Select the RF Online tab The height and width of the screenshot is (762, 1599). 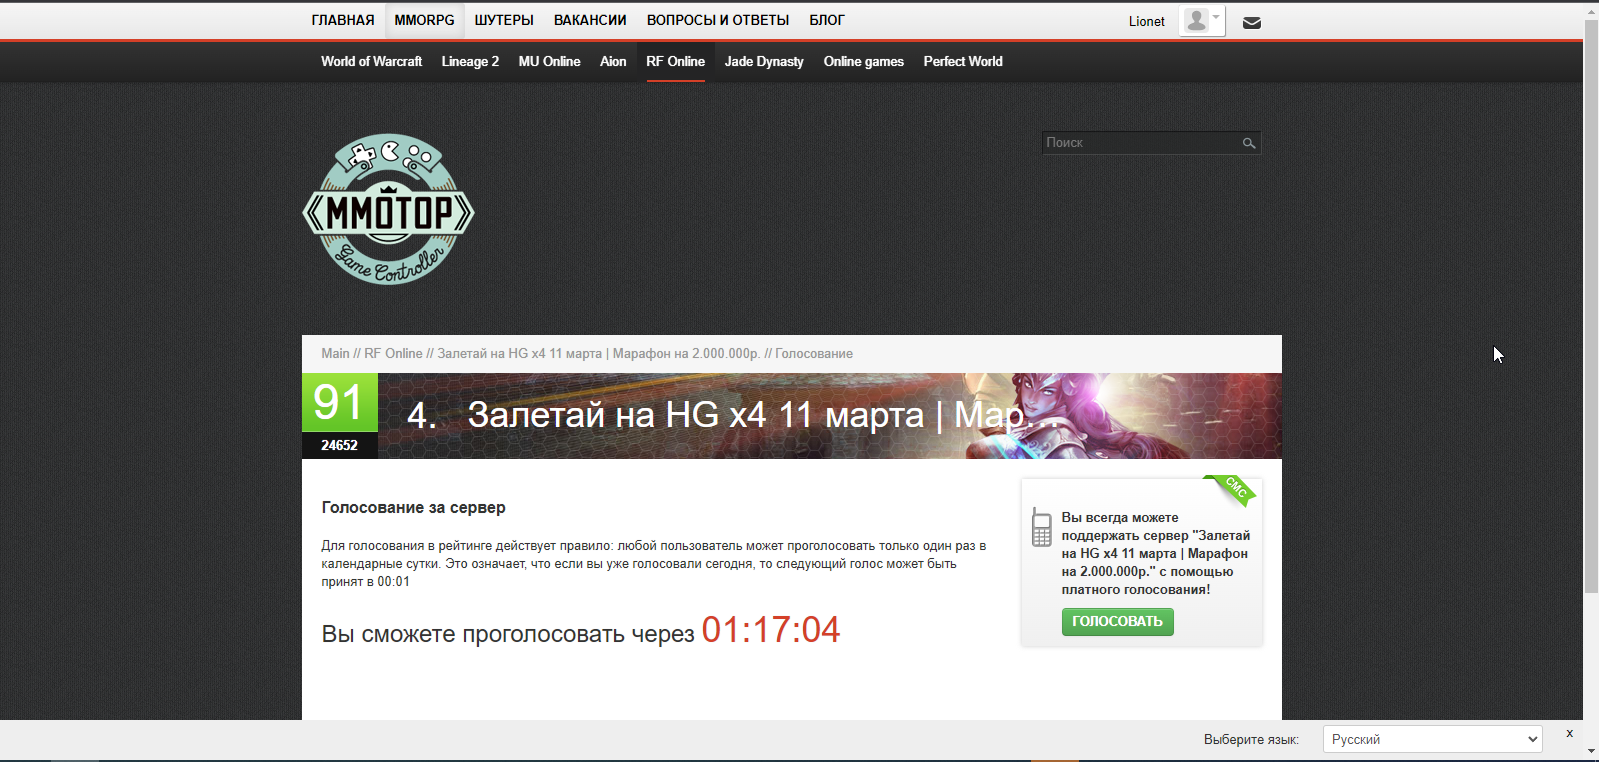point(675,61)
